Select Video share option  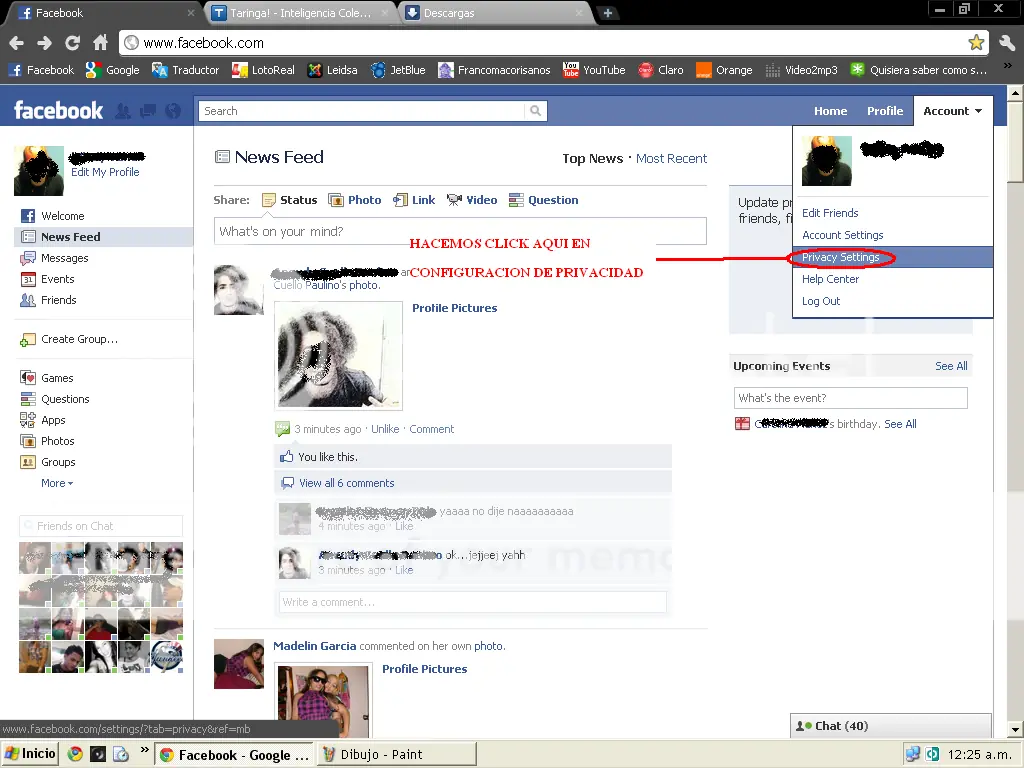pyautogui.click(x=472, y=200)
